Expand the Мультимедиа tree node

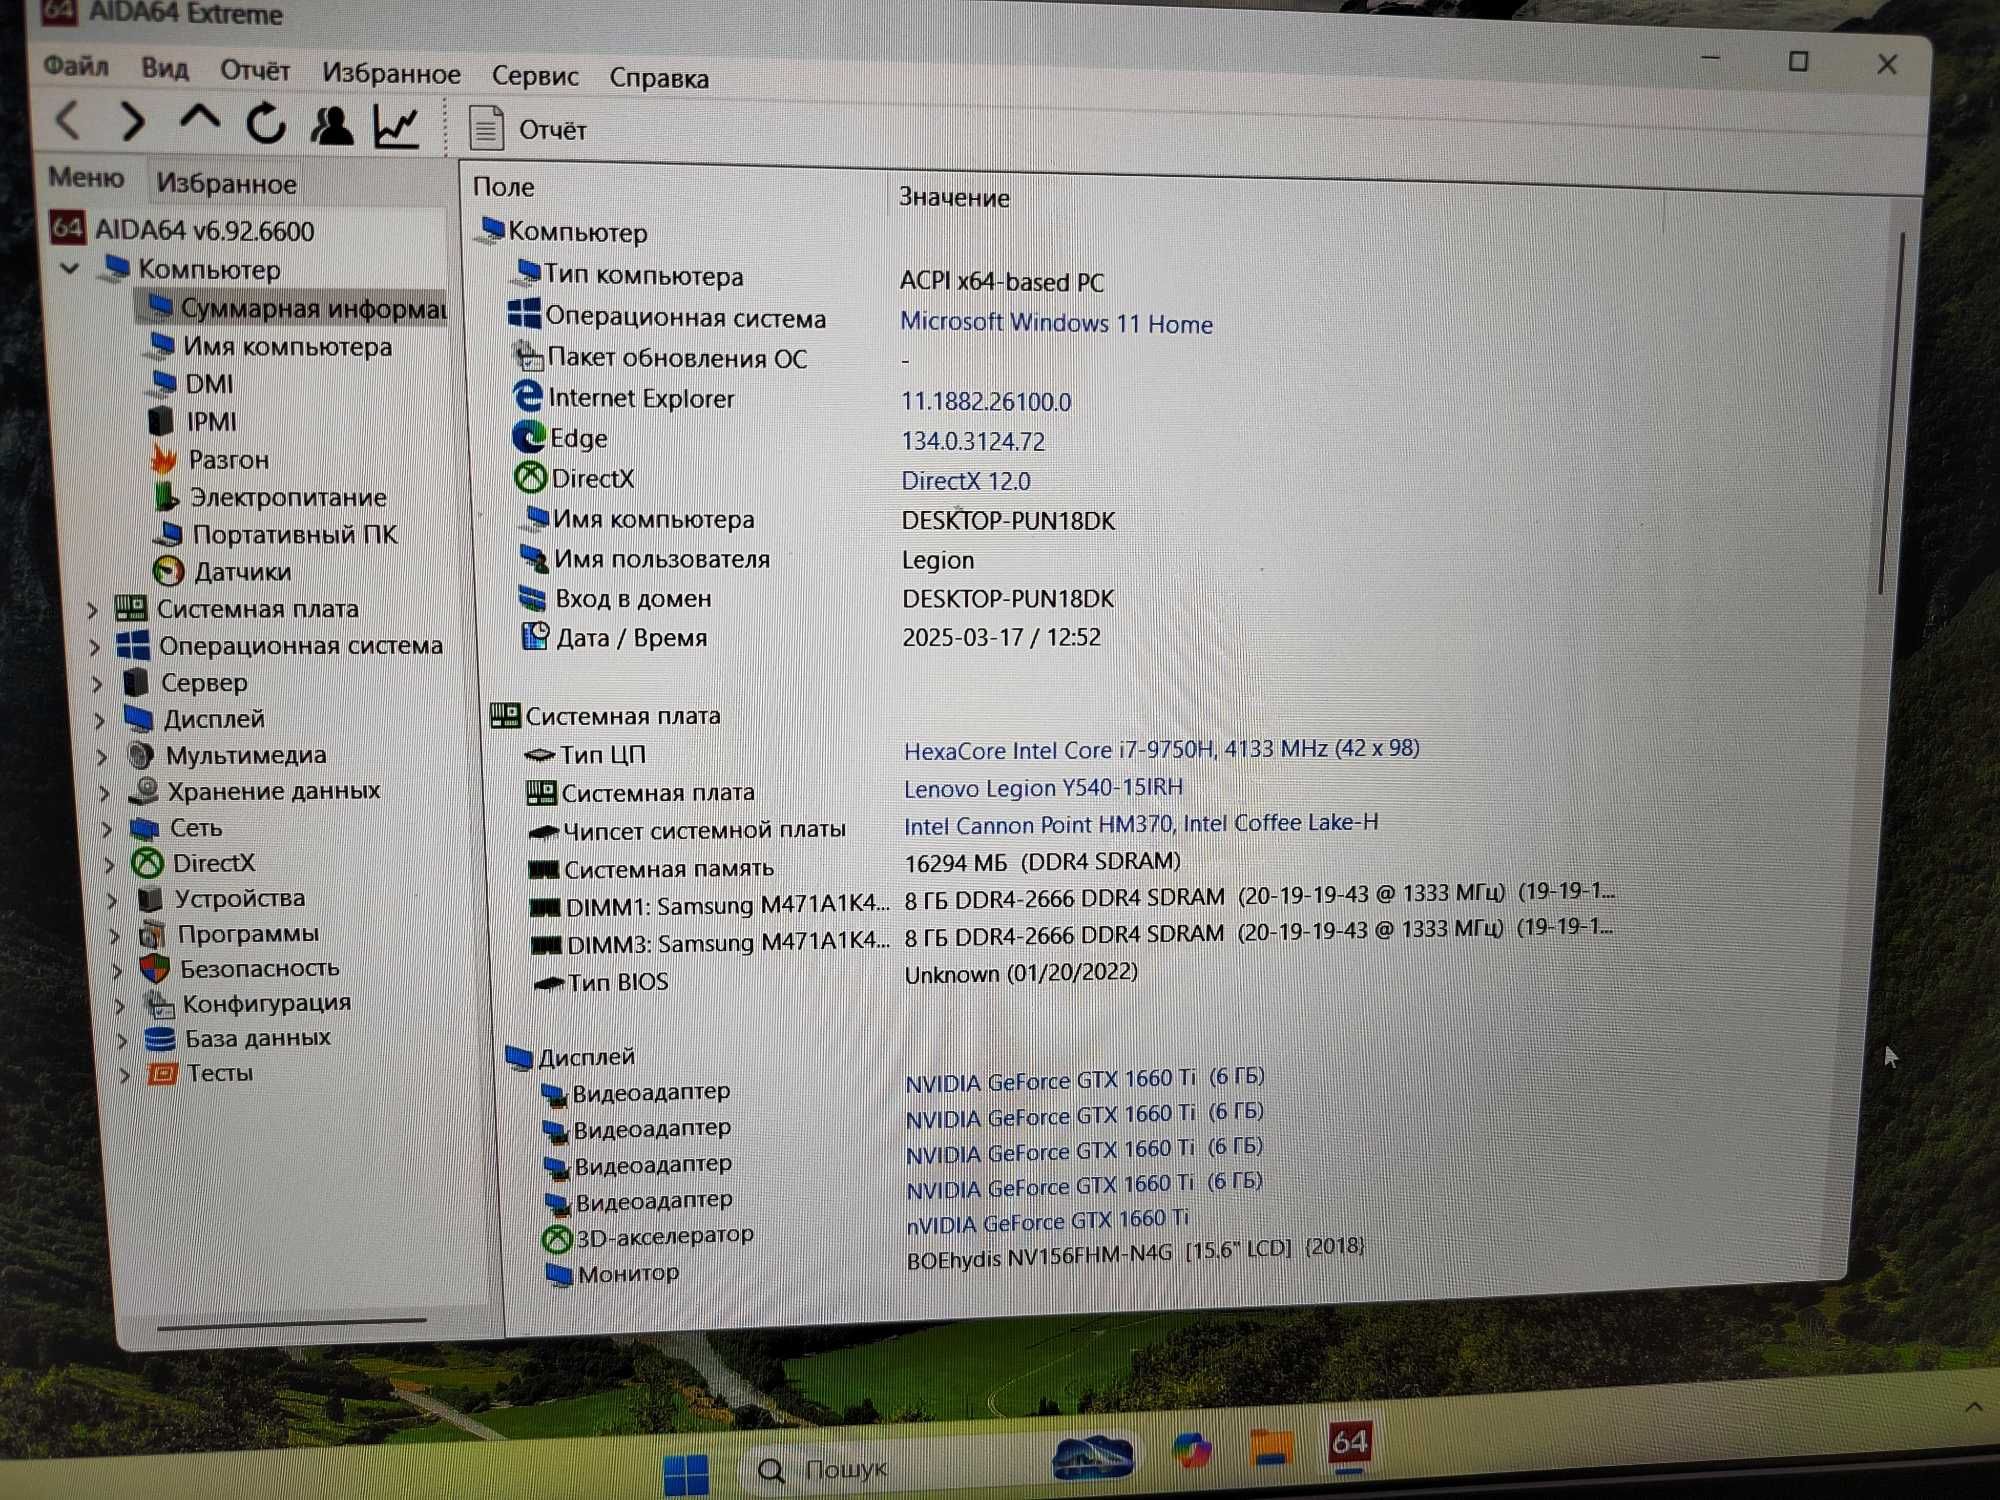point(102,757)
